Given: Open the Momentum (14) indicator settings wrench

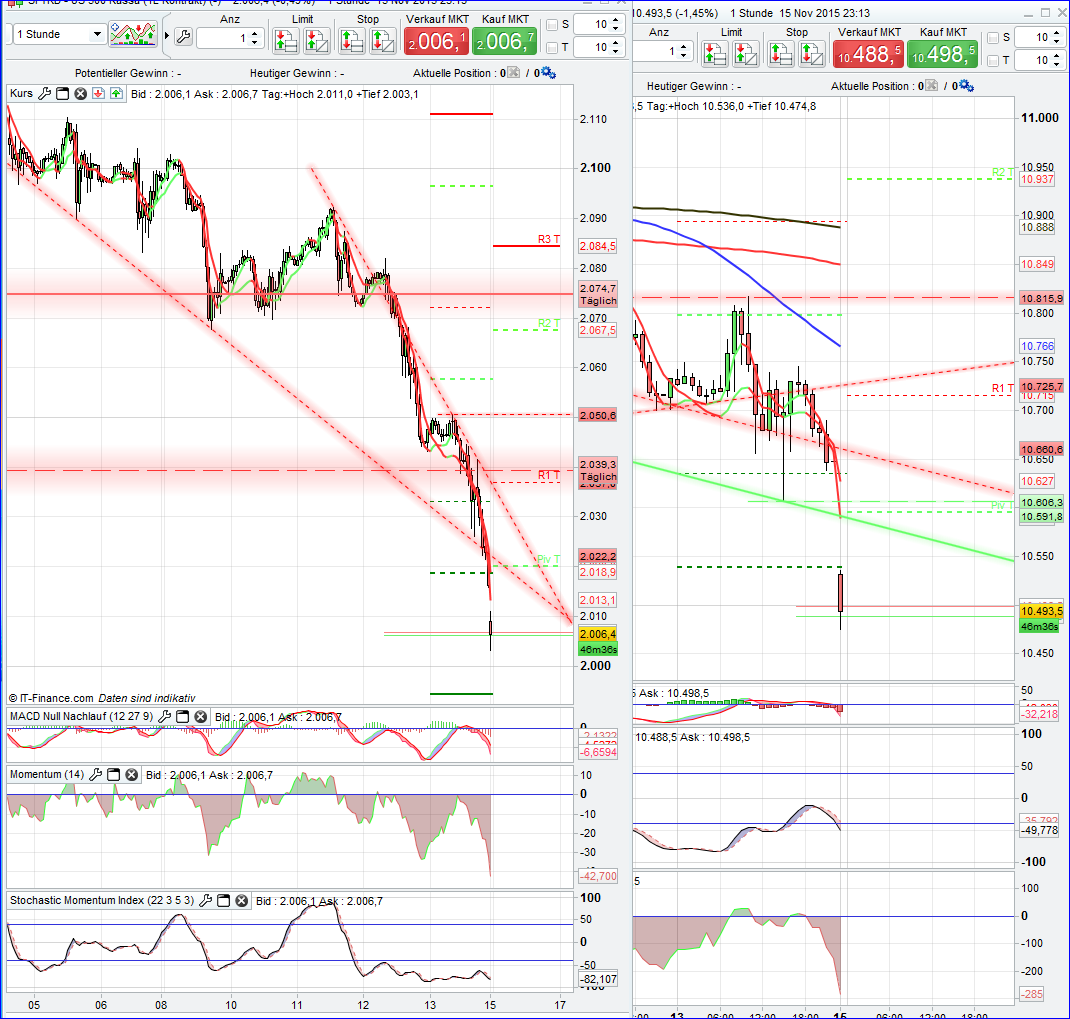Looking at the screenshot, I should [96, 774].
